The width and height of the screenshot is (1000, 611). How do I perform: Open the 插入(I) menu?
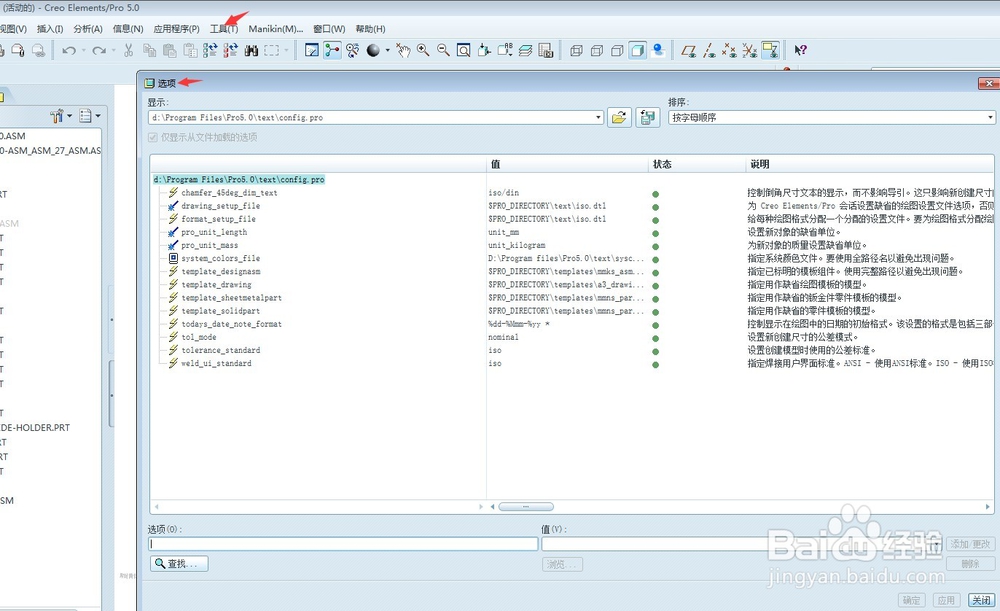pyautogui.click(x=50, y=29)
